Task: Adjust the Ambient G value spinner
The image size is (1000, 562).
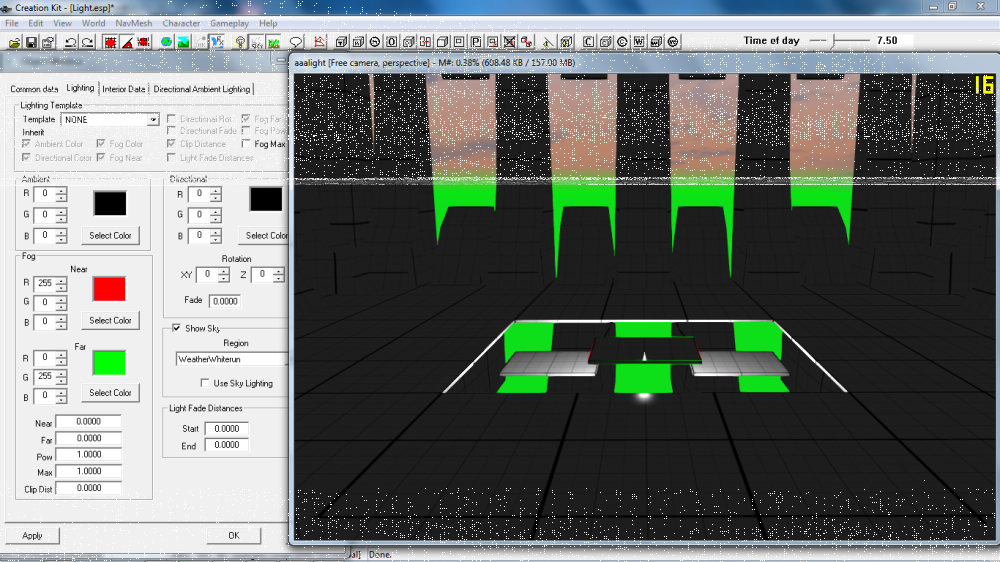Action: pos(61,215)
